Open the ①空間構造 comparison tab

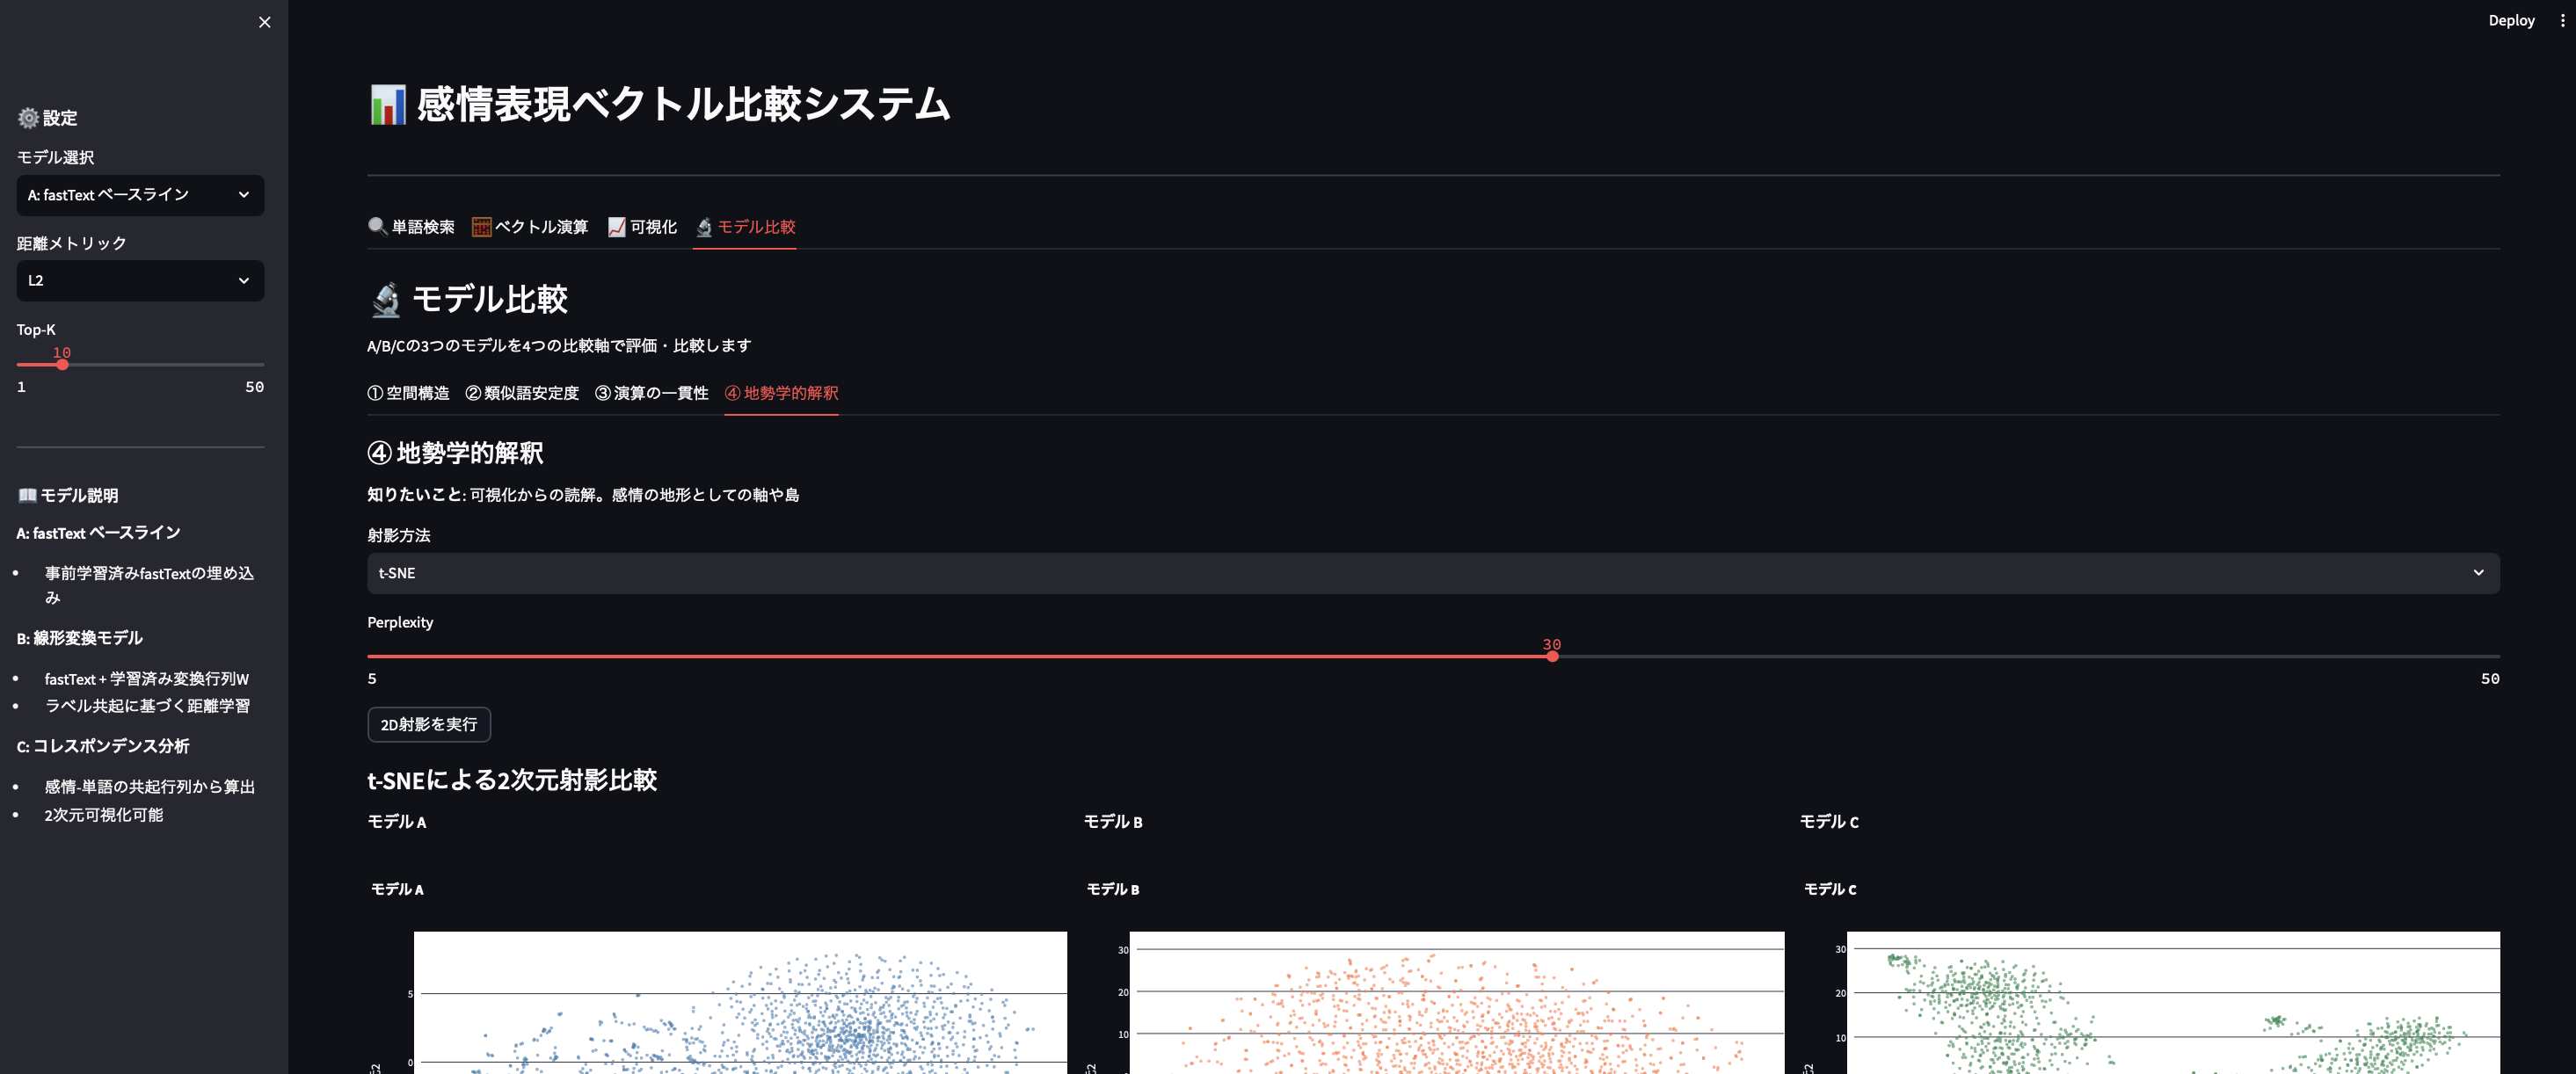point(410,393)
